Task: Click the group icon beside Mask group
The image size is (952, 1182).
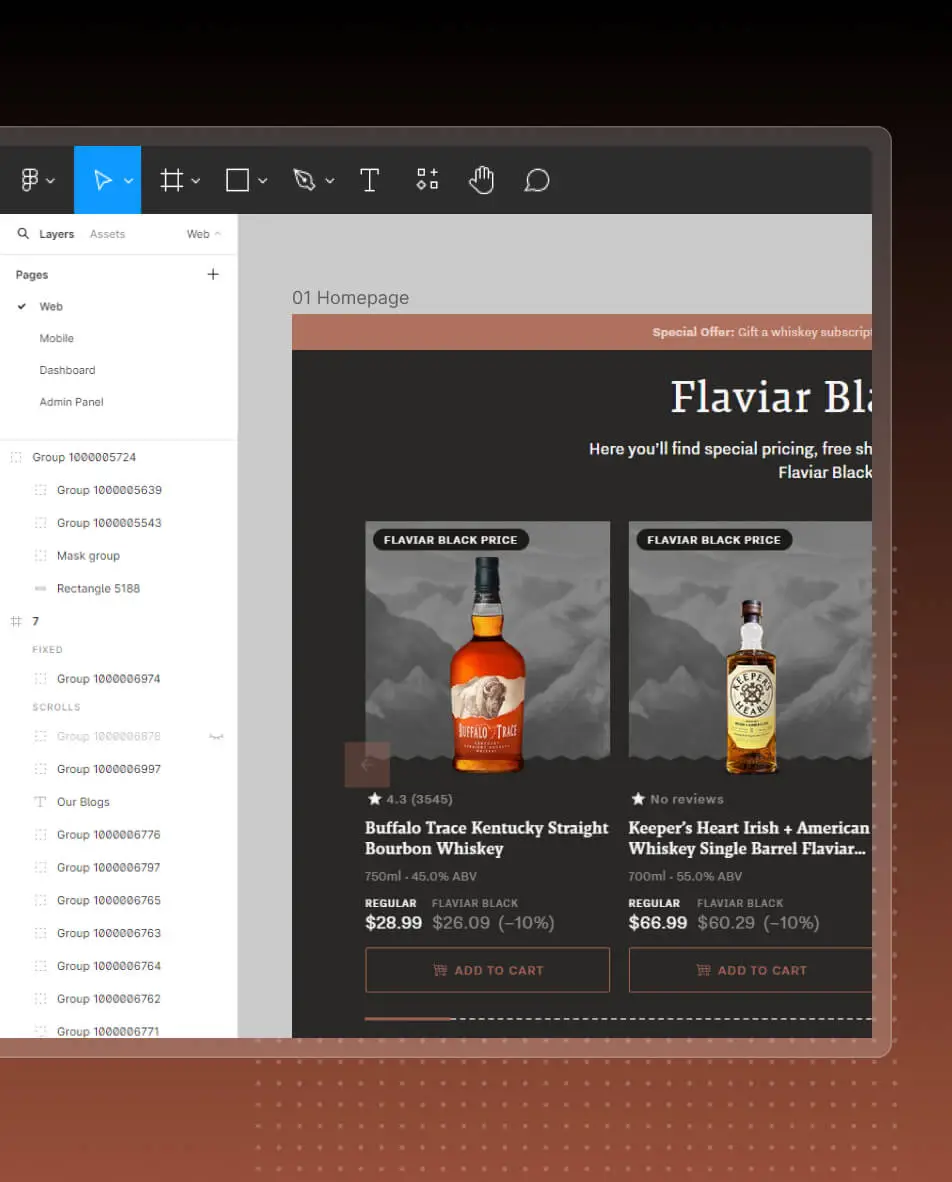Action: tap(41, 556)
